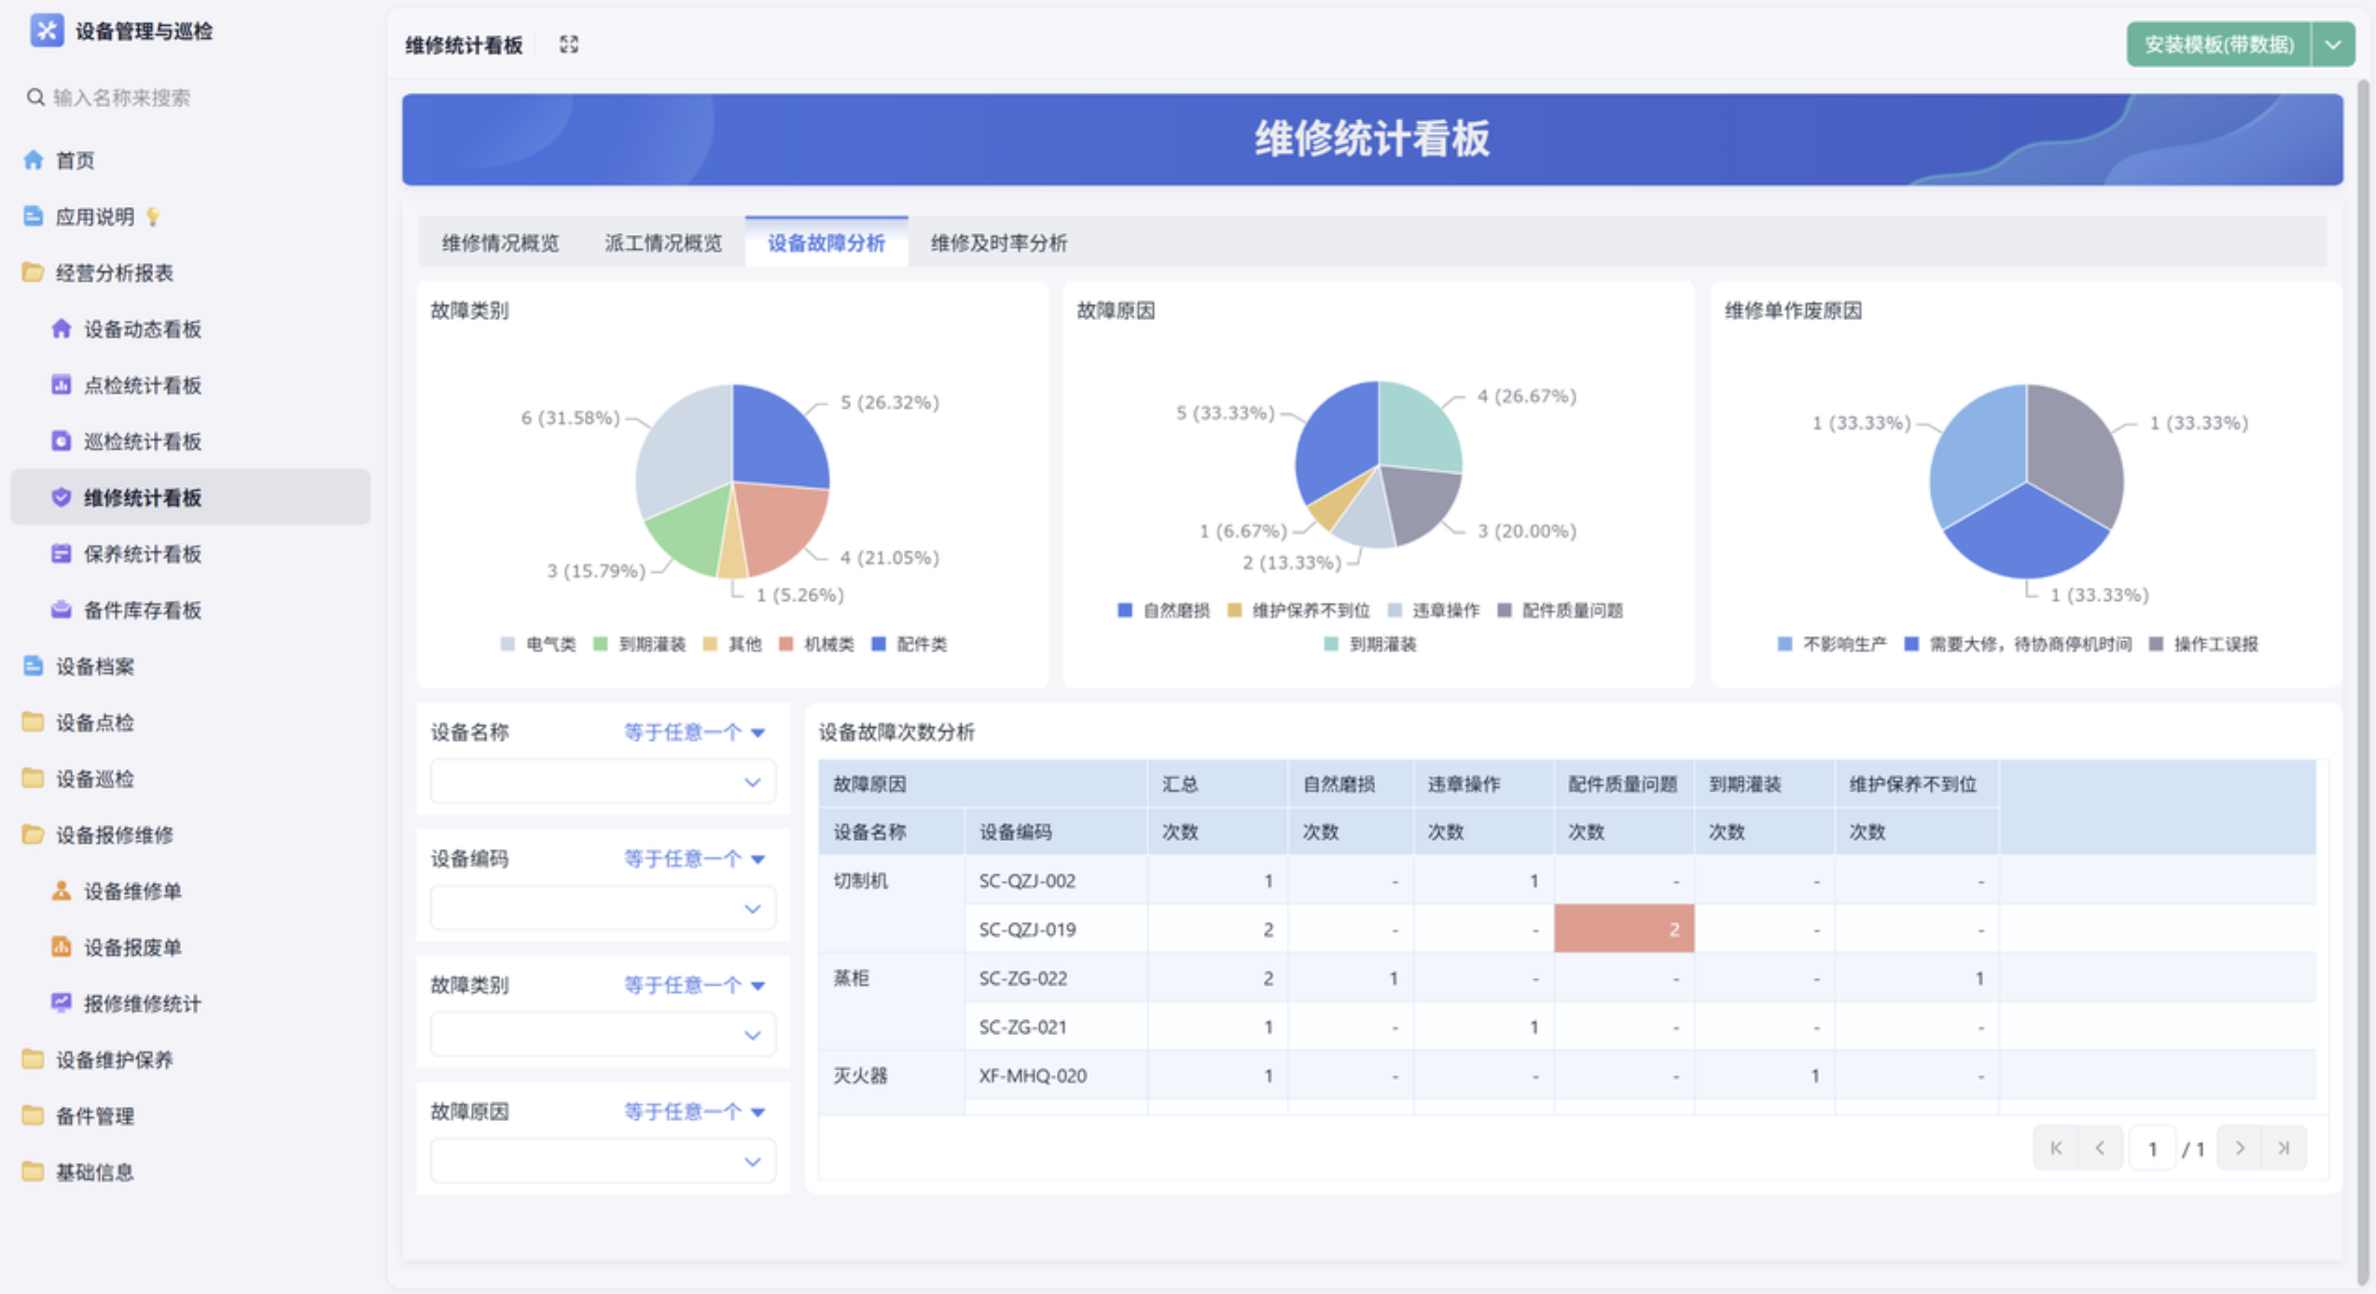This screenshot has height=1294, width=2376.
Task: Click the 设备动态看板 house icon
Action: pyautogui.click(x=61, y=329)
